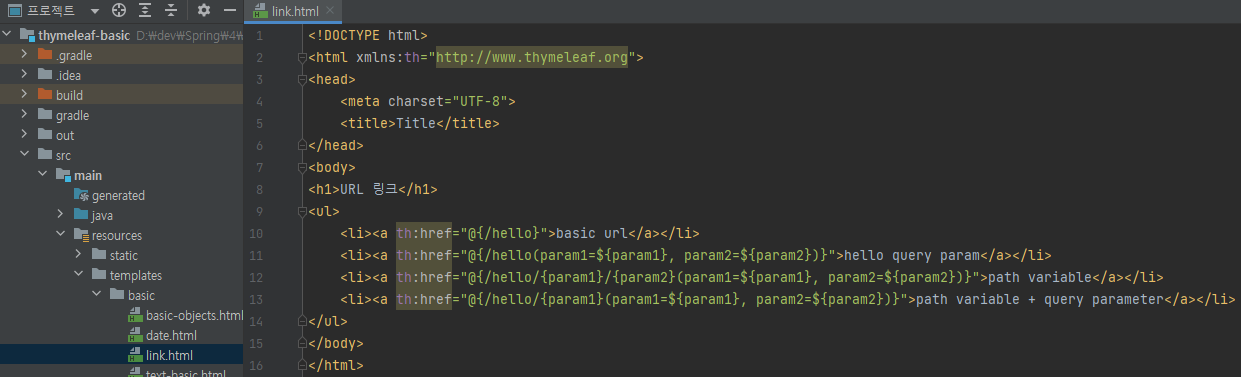Close the link.html tab

click(x=330, y=10)
